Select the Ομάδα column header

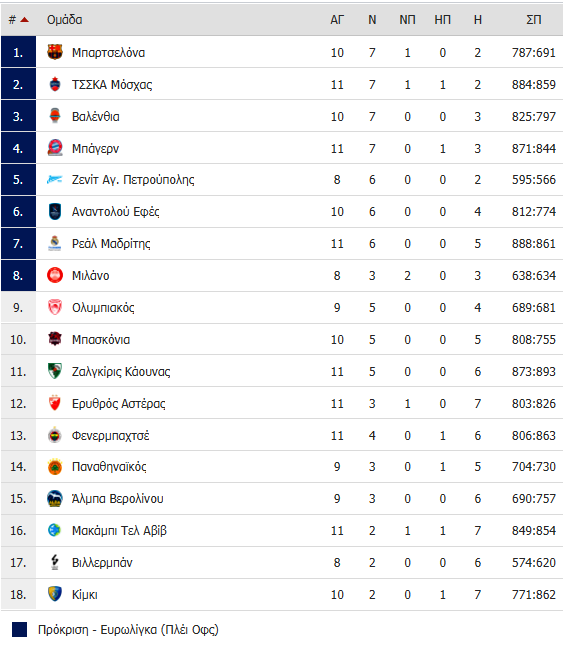click(x=65, y=19)
